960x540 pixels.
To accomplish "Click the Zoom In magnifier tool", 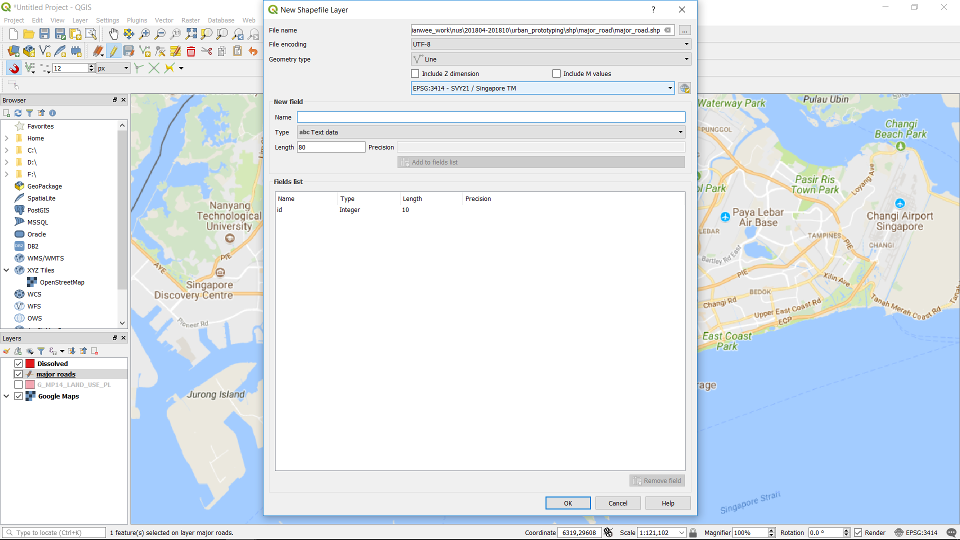I will (145, 34).
